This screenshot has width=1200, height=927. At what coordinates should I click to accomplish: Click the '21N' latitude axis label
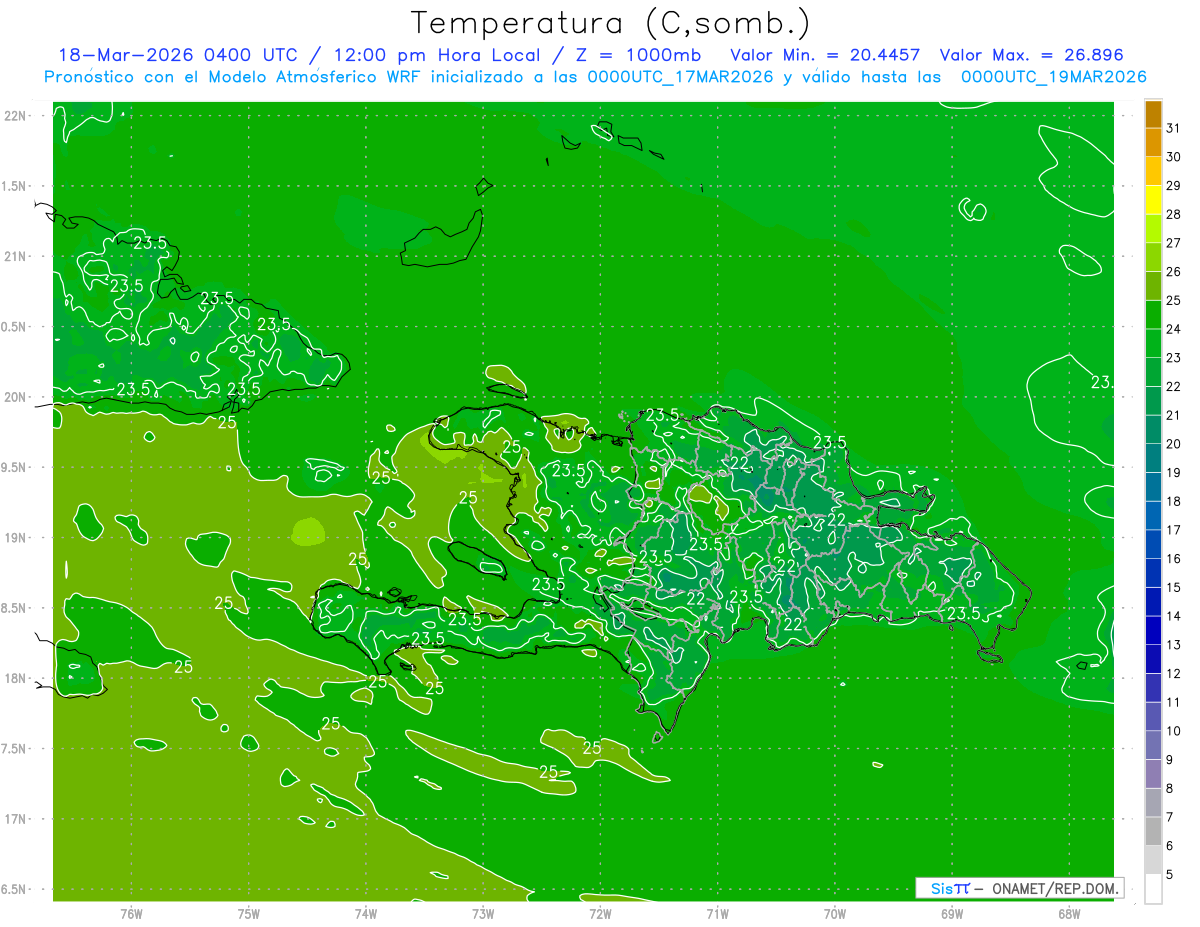(x=17, y=257)
